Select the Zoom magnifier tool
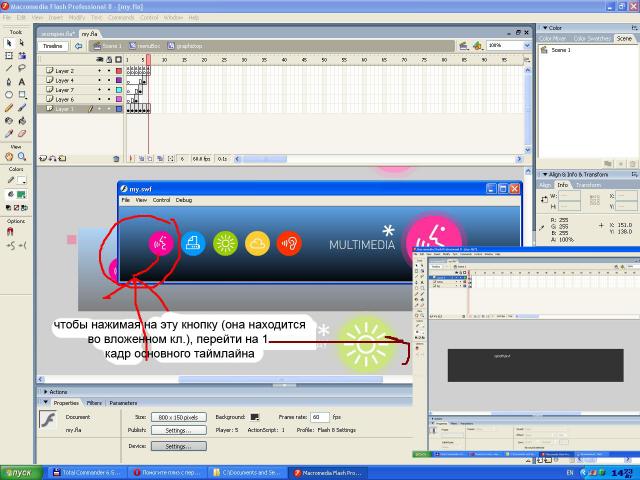Viewport: 640px width, 480px height. click(22, 156)
